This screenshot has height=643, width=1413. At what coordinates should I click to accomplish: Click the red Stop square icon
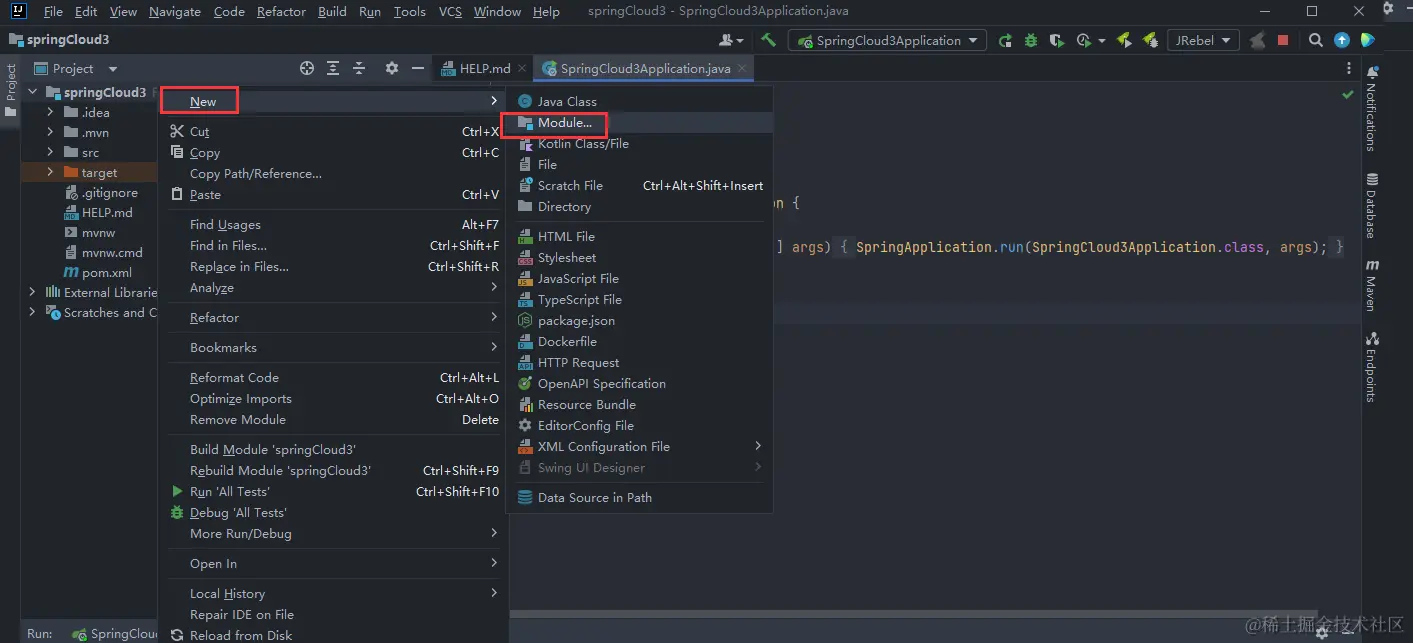pos(1283,40)
